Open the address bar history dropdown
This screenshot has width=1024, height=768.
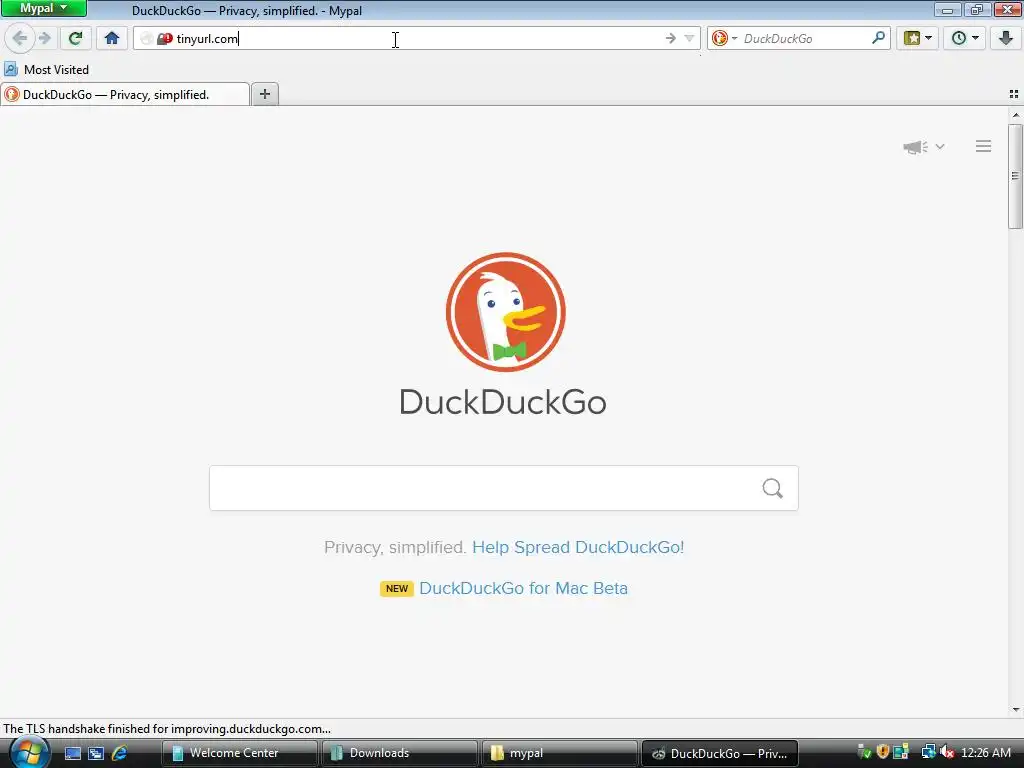point(689,39)
